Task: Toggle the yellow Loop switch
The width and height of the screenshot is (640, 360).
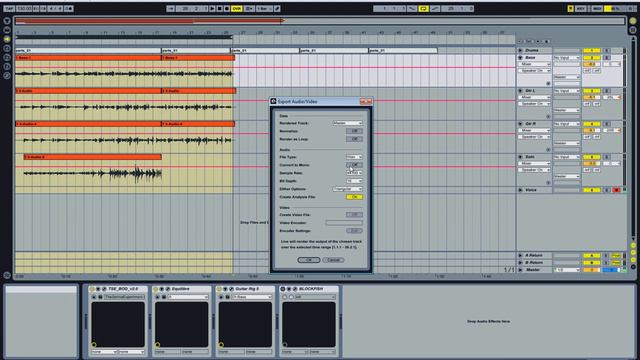Action: tap(423, 9)
